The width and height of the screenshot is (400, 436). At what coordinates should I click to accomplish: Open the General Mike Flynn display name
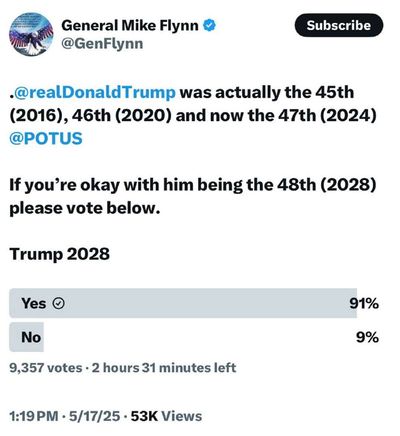(x=130, y=26)
